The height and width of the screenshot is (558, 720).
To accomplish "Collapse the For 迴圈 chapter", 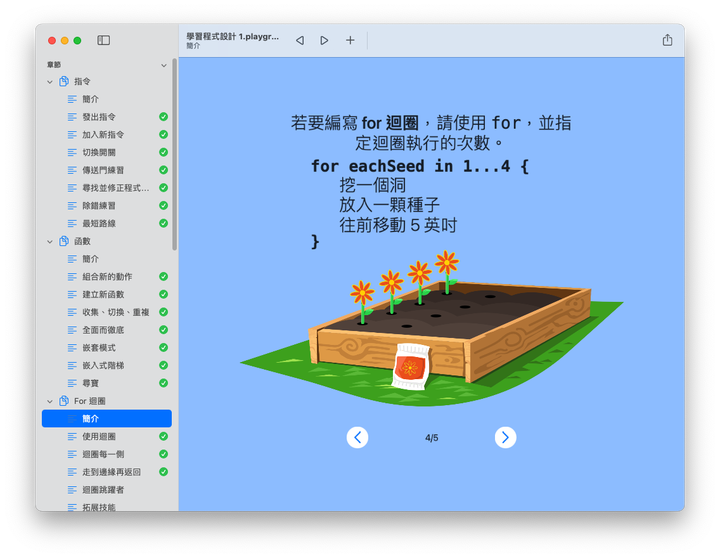I will 50,401.
